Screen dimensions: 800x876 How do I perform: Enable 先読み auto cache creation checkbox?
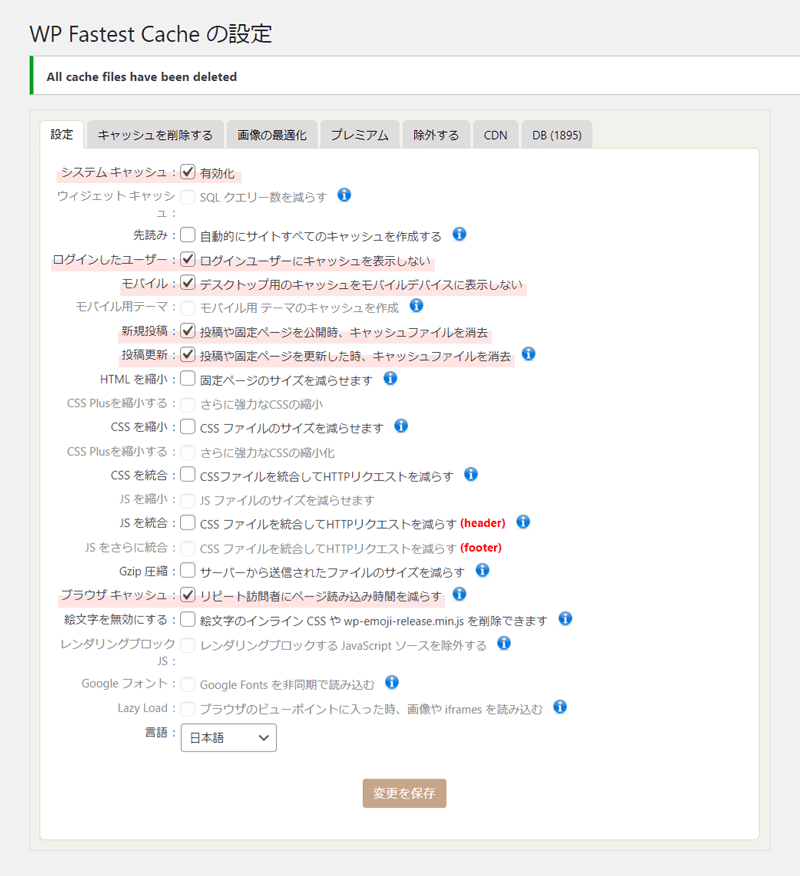pos(188,235)
